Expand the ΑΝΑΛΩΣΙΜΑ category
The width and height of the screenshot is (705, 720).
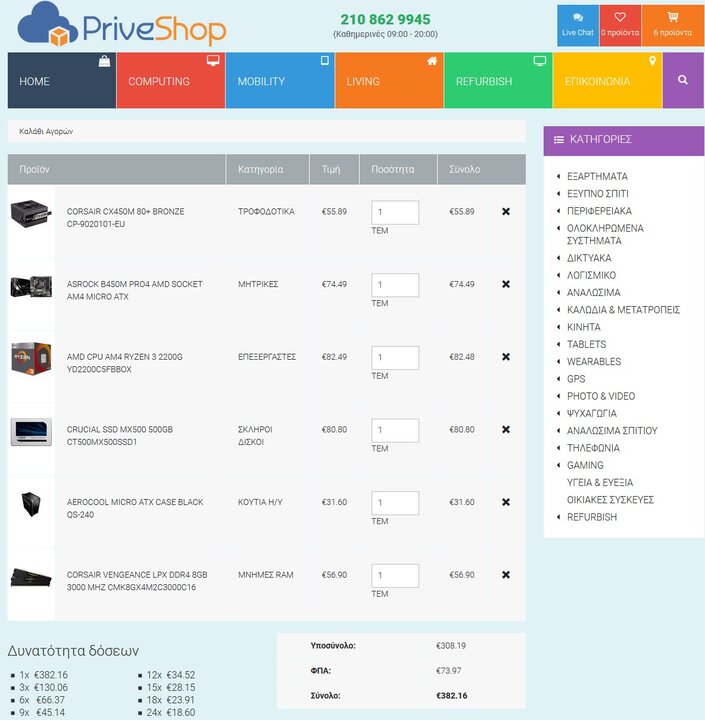pos(593,292)
